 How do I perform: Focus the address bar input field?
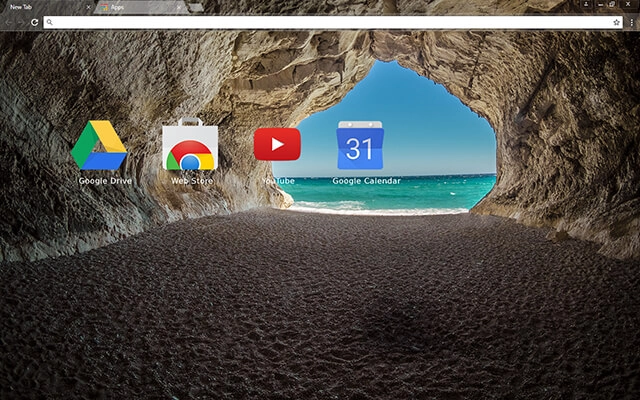click(x=333, y=22)
